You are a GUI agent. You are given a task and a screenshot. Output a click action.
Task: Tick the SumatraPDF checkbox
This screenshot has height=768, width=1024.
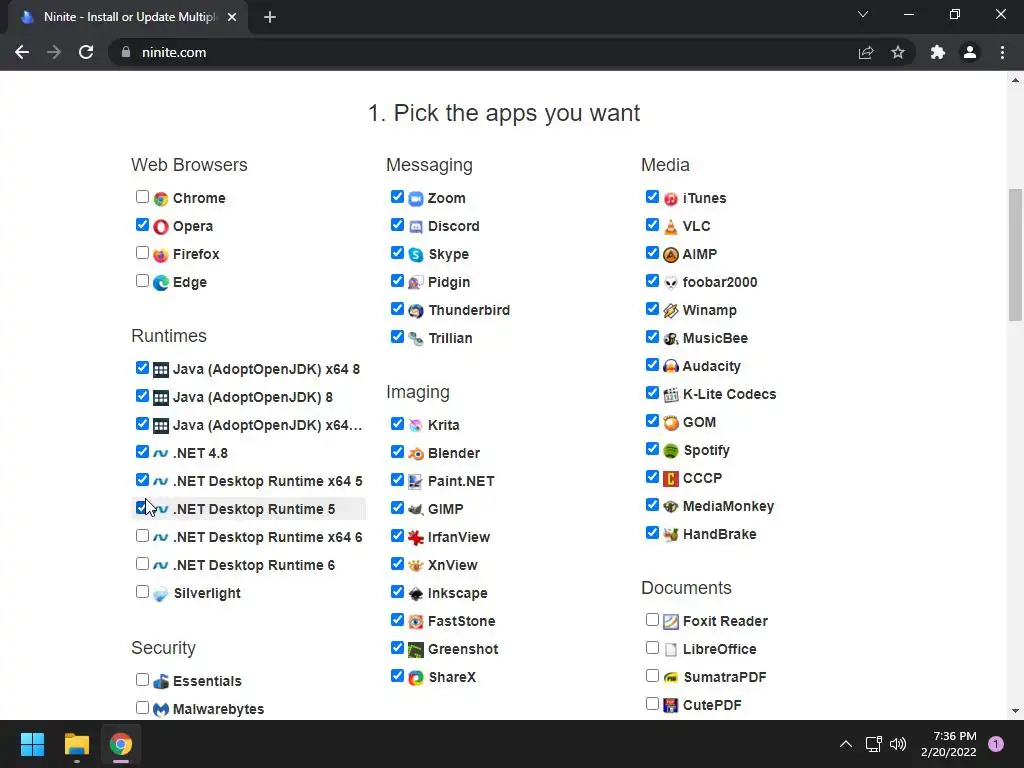652,676
